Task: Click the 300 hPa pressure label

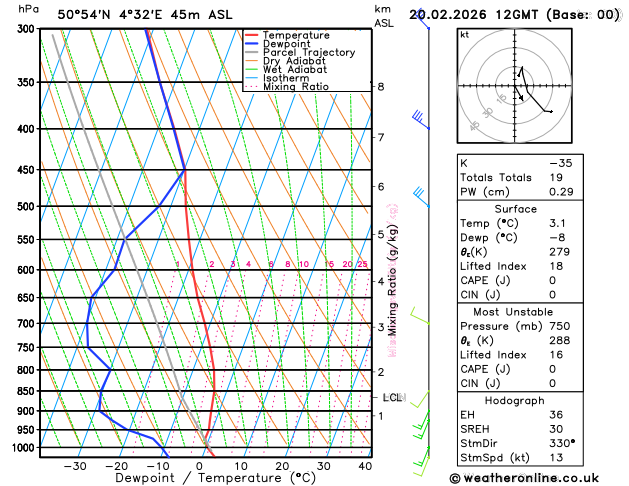Action: 28,29
